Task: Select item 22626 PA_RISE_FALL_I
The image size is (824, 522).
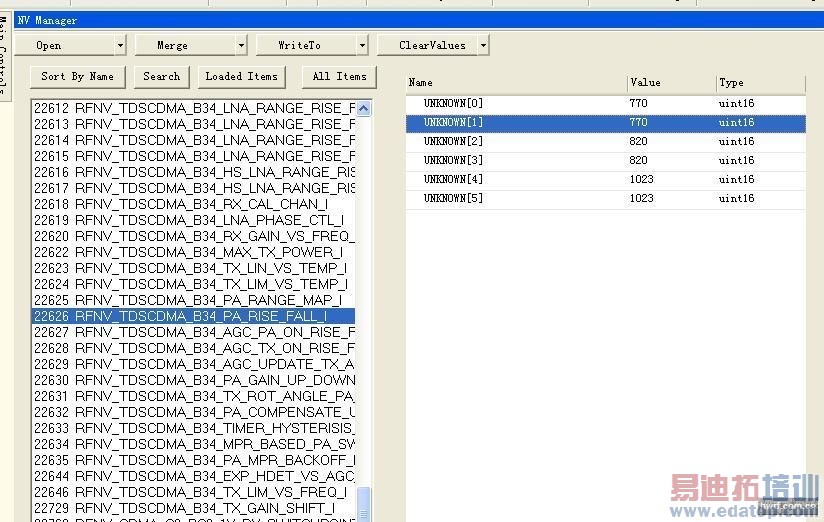Action: pyautogui.click(x=194, y=316)
